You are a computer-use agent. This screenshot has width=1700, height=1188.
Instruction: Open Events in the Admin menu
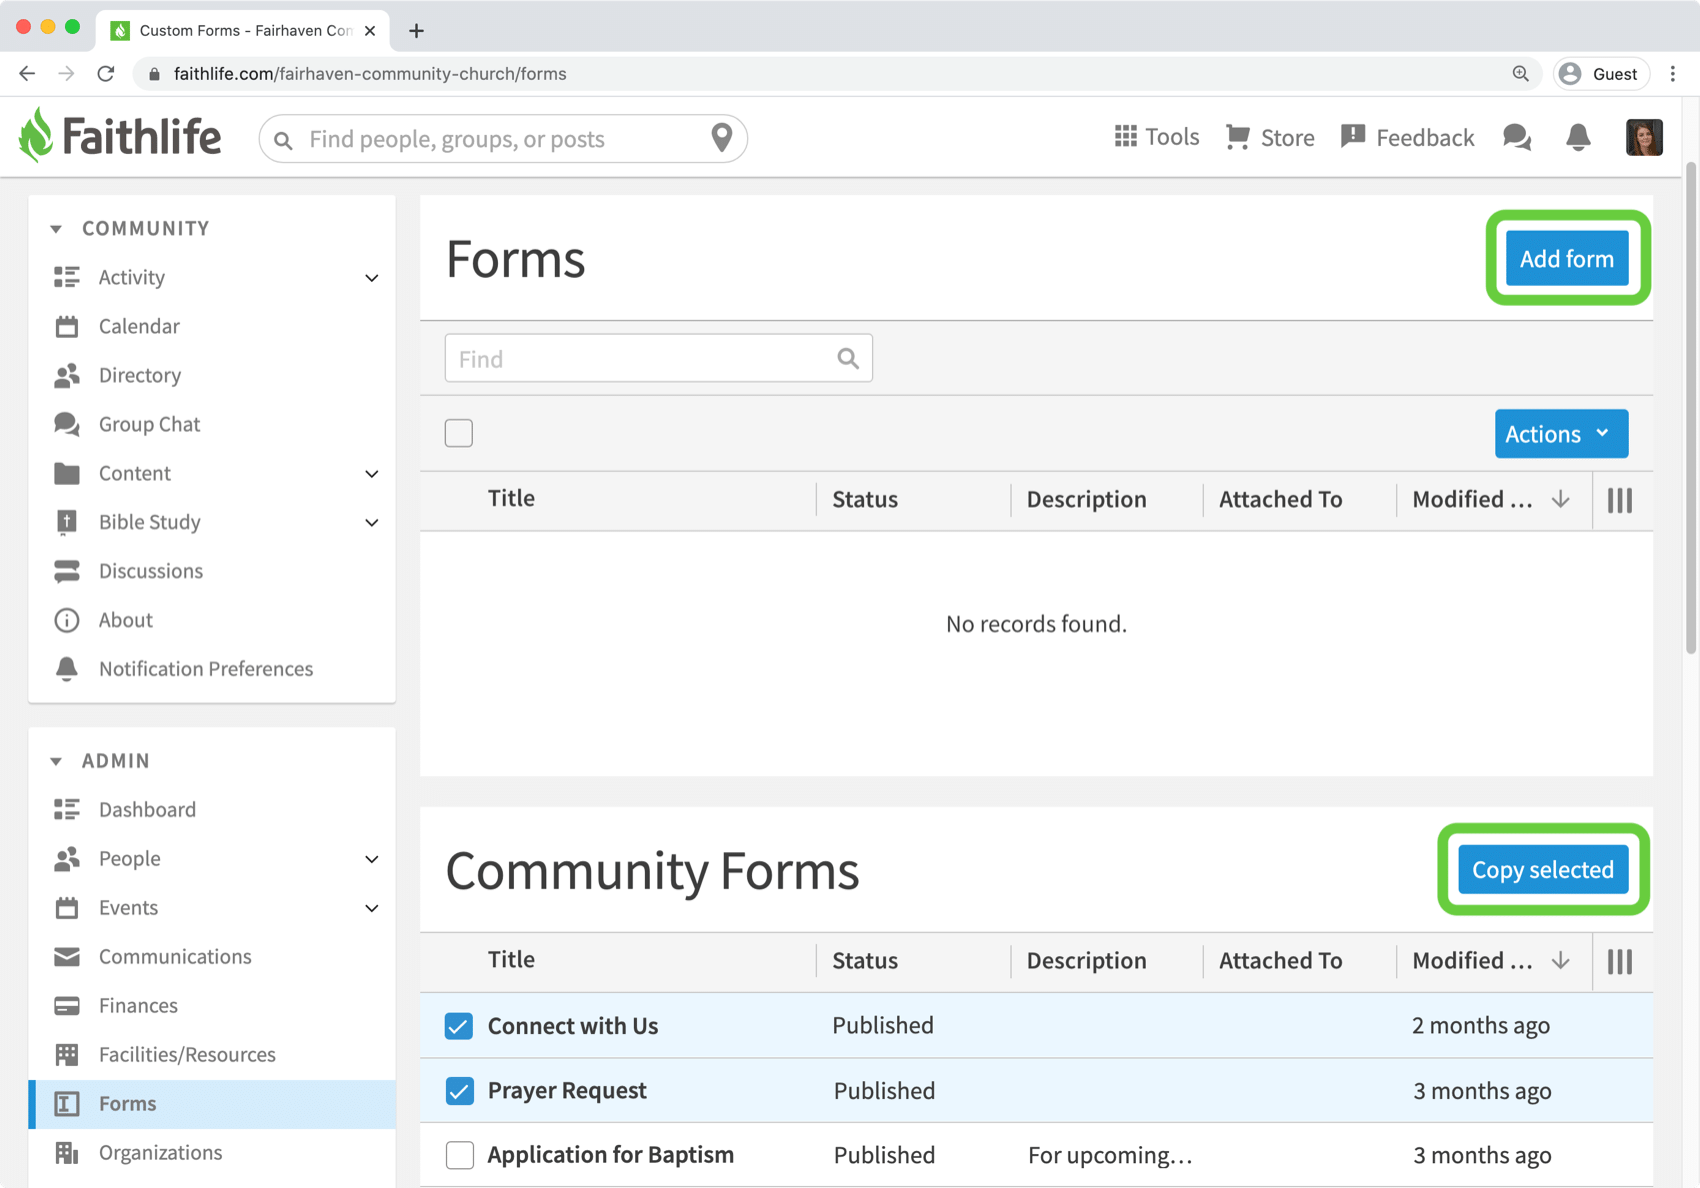(128, 907)
